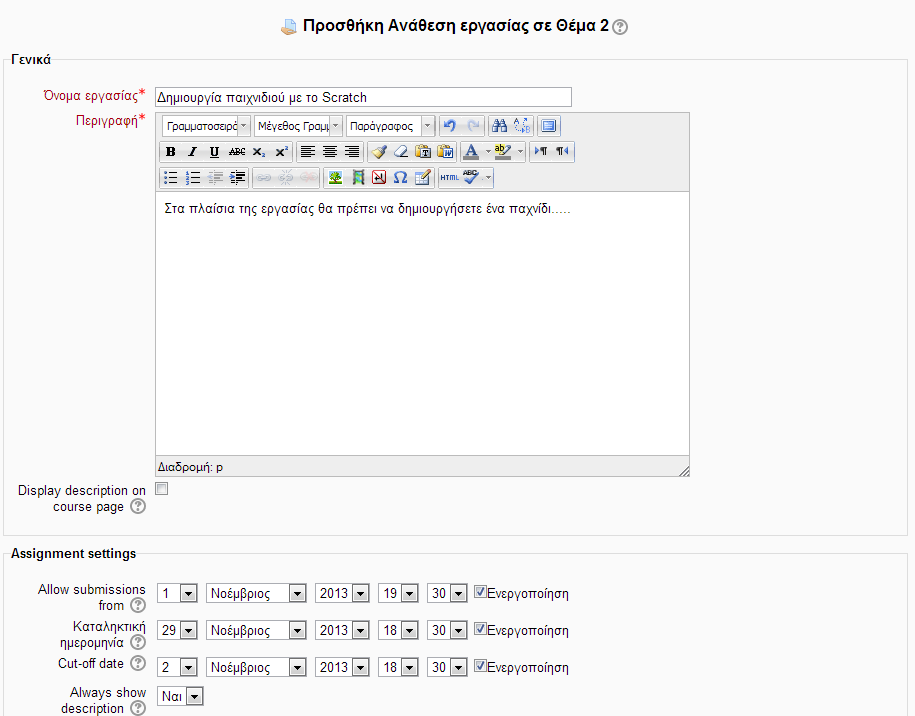Image resolution: width=915 pixels, height=716 pixels.
Task: Open find with the binoculars icon
Action: click(499, 125)
